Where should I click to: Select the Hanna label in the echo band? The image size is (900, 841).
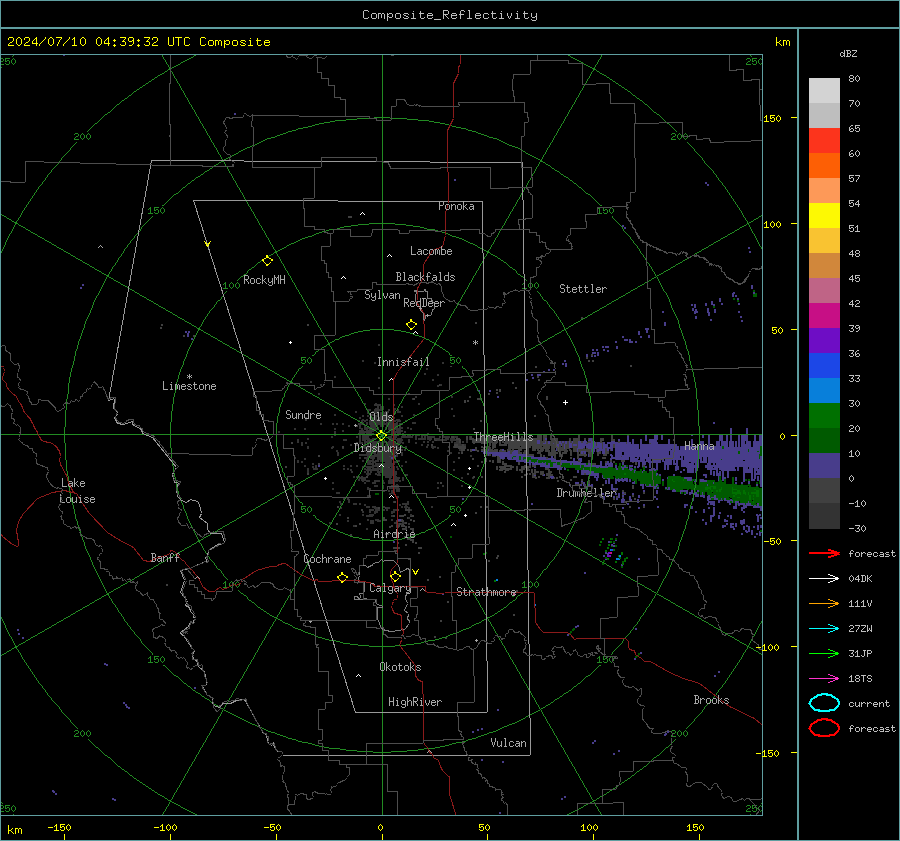pyautogui.click(x=699, y=446)
